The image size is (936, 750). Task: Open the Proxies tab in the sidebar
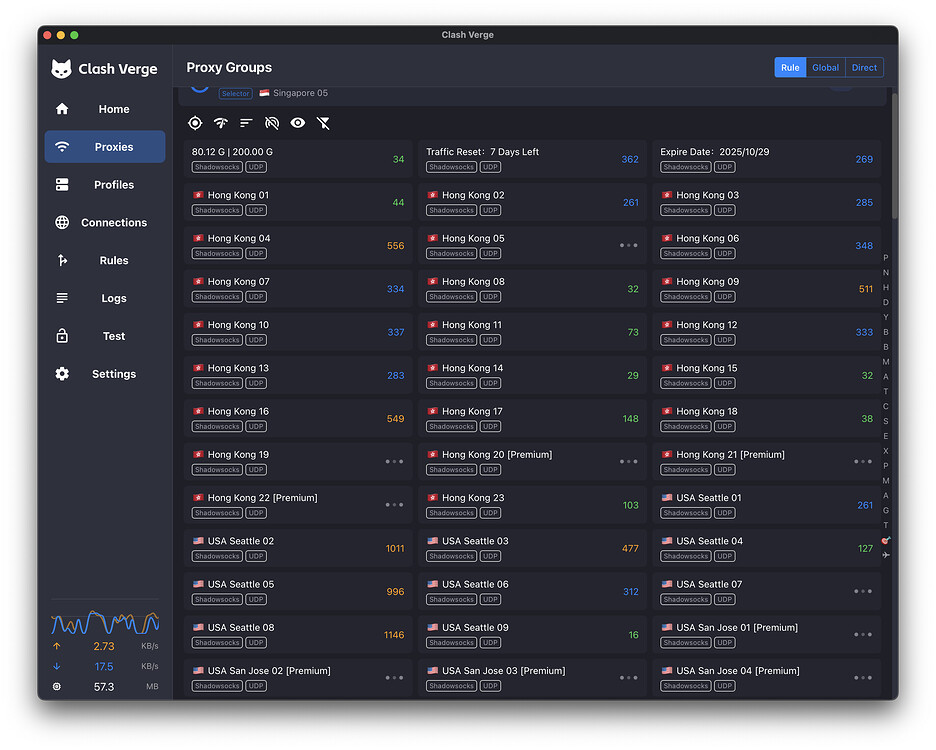tap(105, 147)
